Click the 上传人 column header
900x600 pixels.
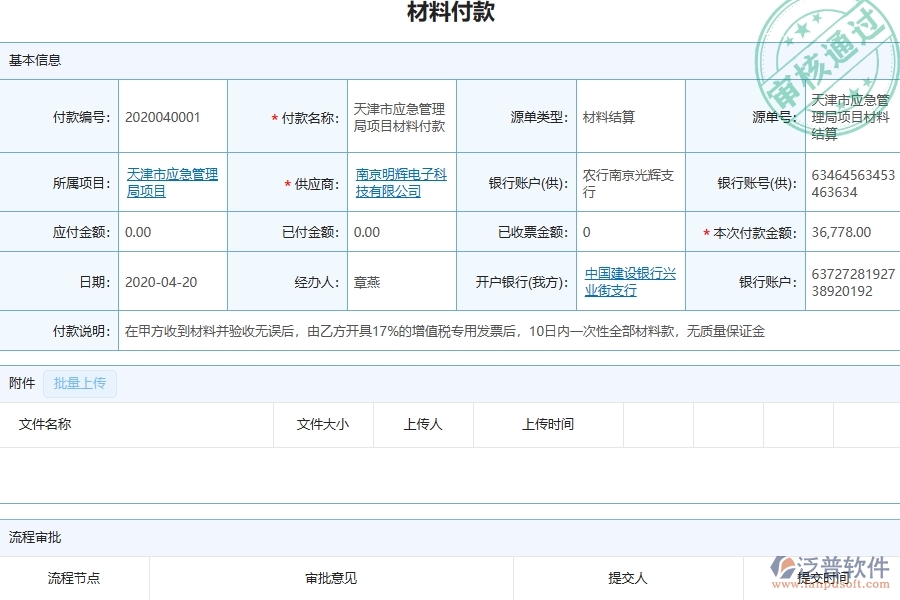tap(423, 424)
